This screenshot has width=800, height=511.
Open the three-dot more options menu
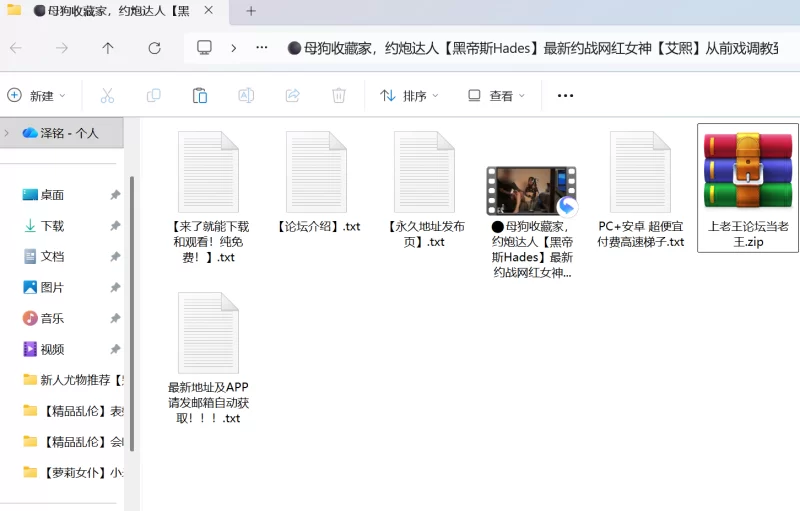coord(565,96)
